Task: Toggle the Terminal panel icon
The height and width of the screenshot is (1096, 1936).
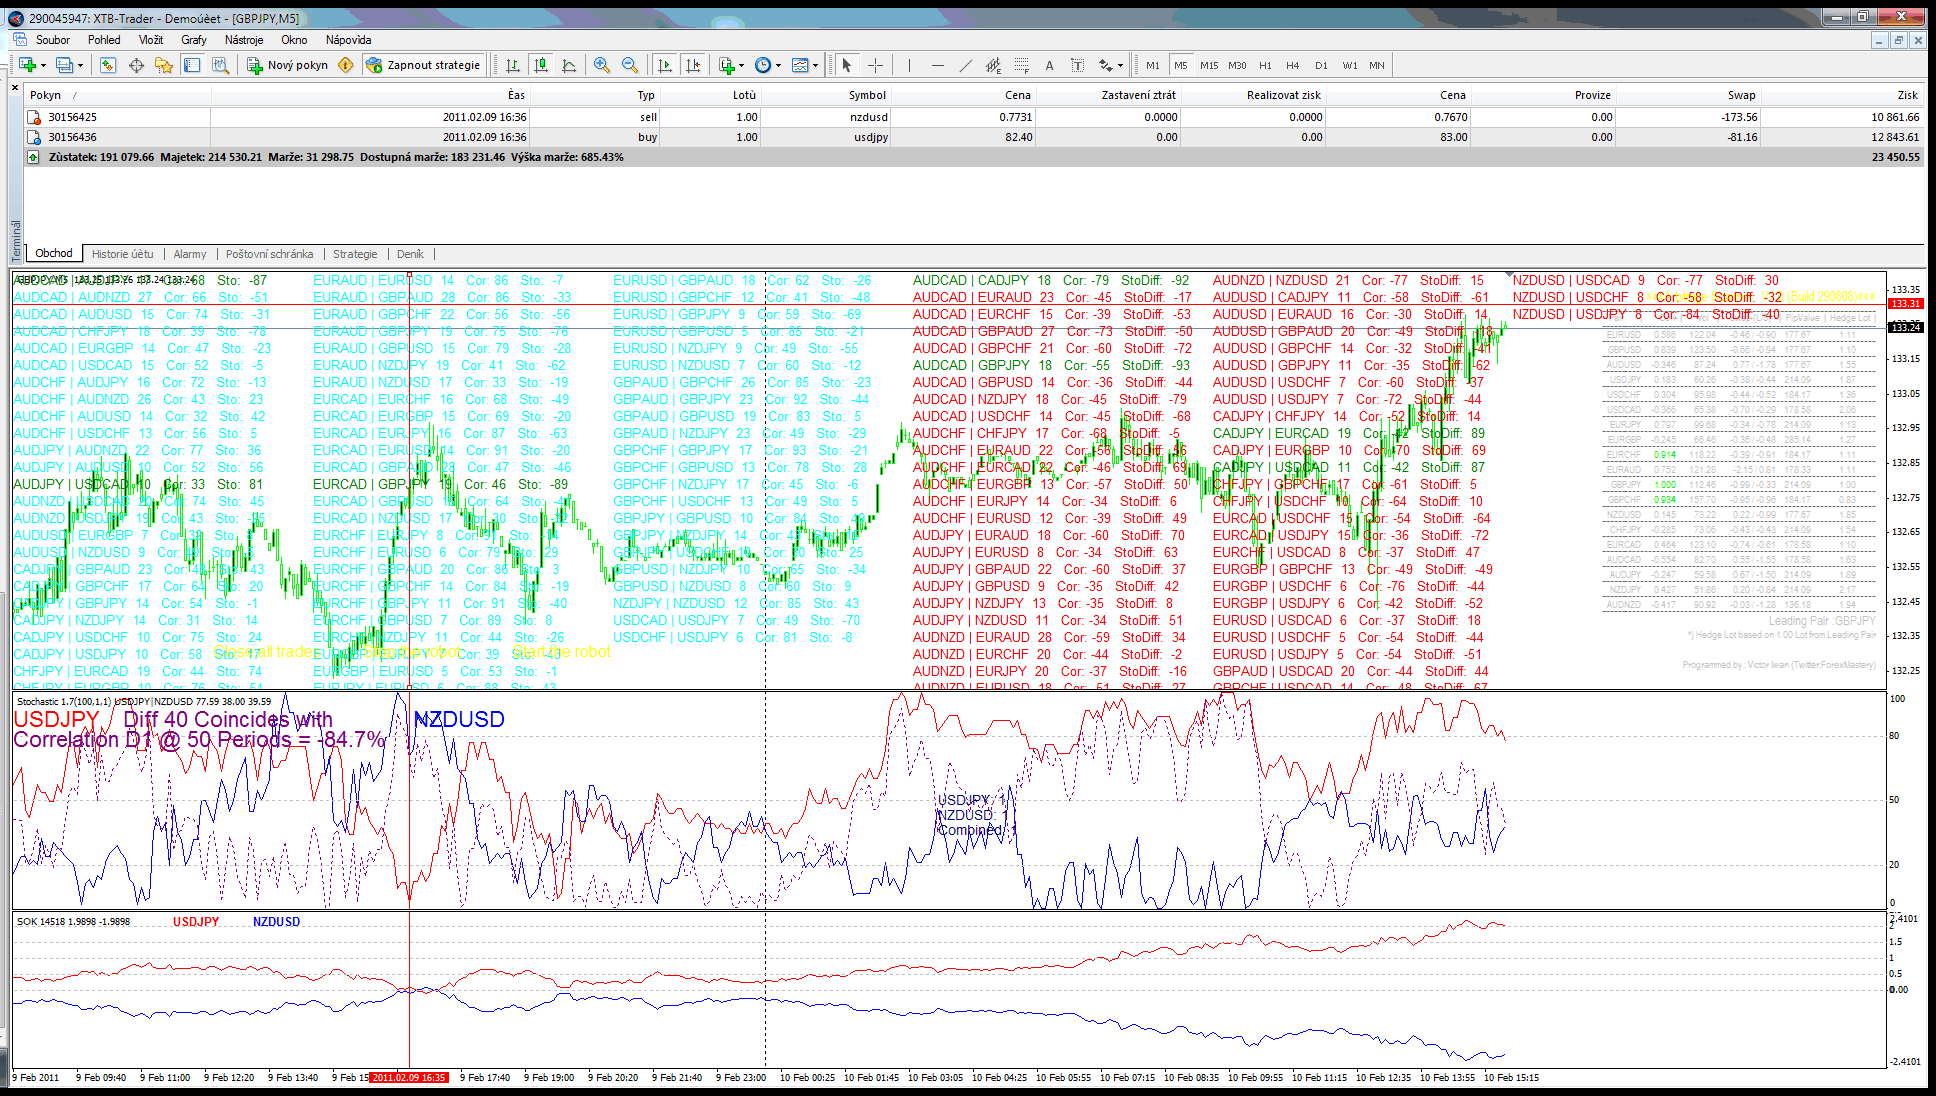Action: 192,65
